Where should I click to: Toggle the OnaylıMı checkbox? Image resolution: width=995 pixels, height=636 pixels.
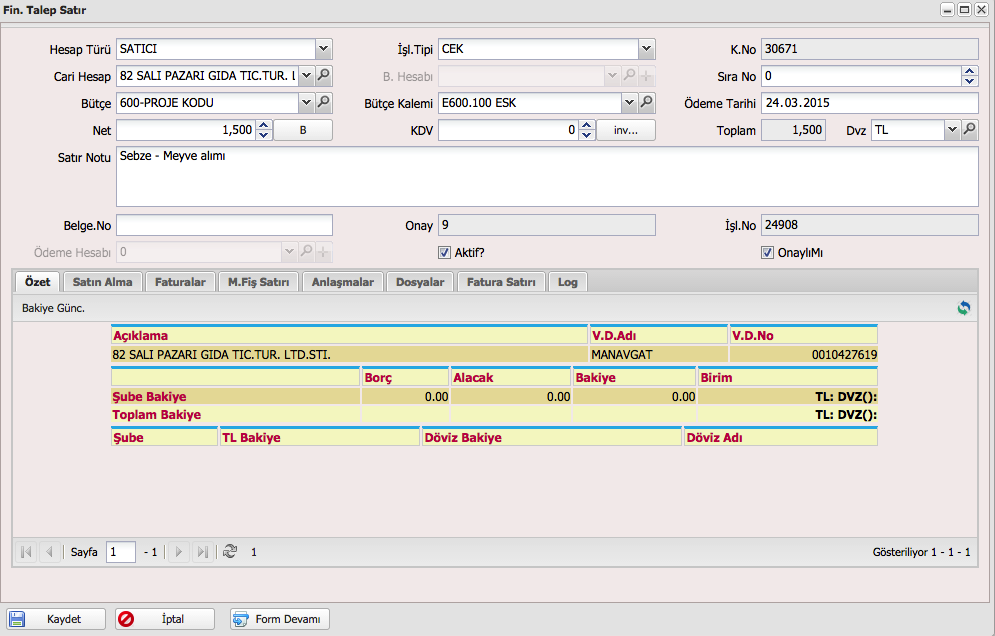pyautogui.click(x=768, y=253)
